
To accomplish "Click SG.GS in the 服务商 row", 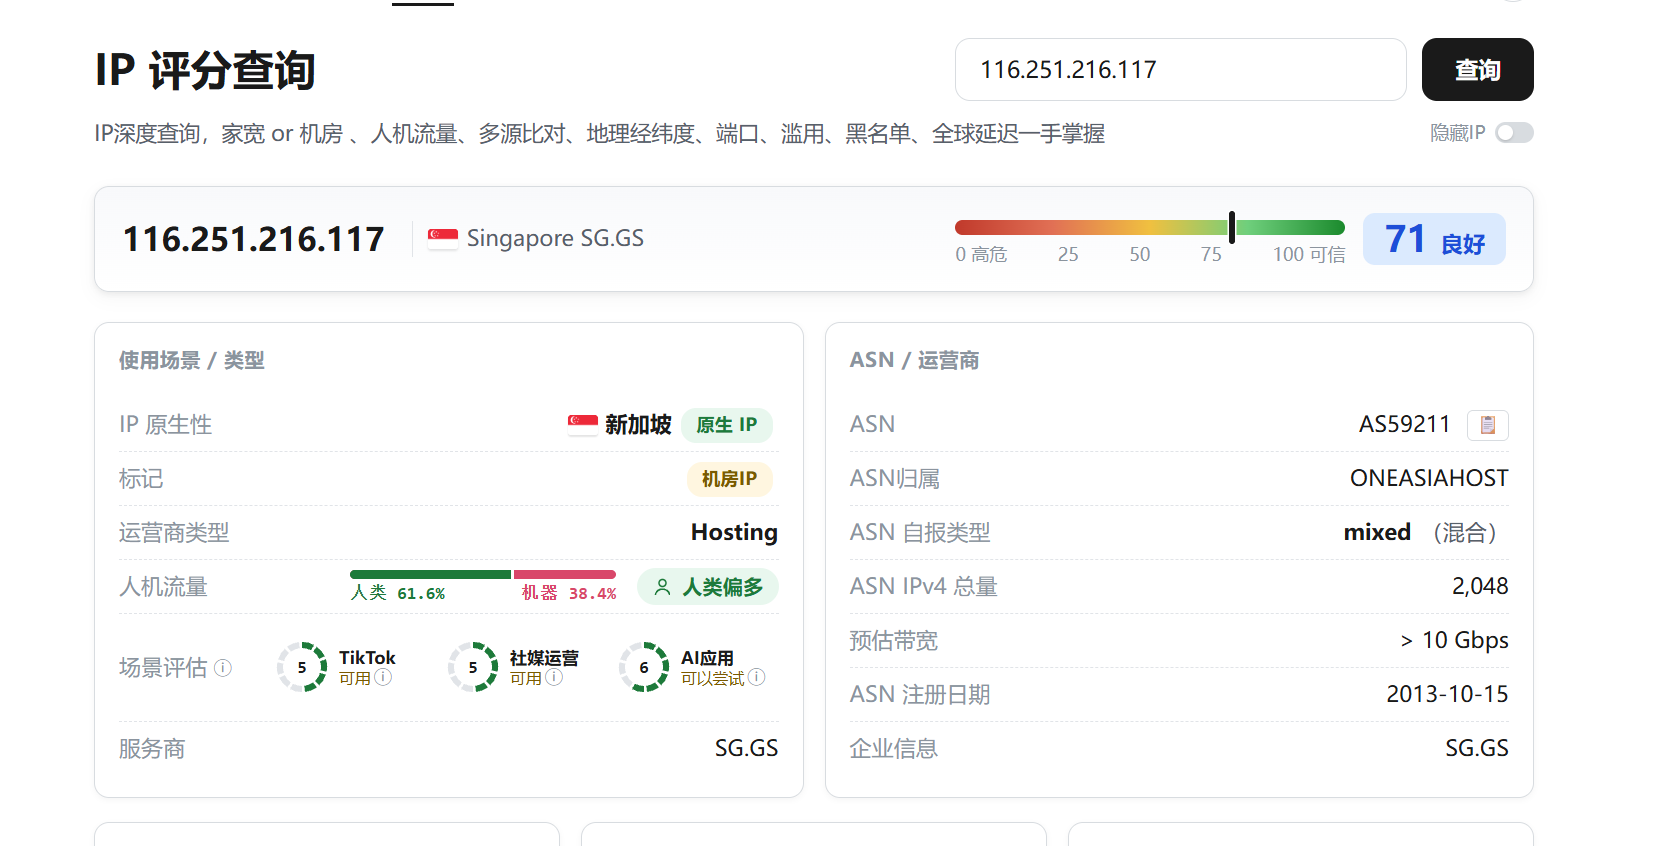I will (746, 748).
